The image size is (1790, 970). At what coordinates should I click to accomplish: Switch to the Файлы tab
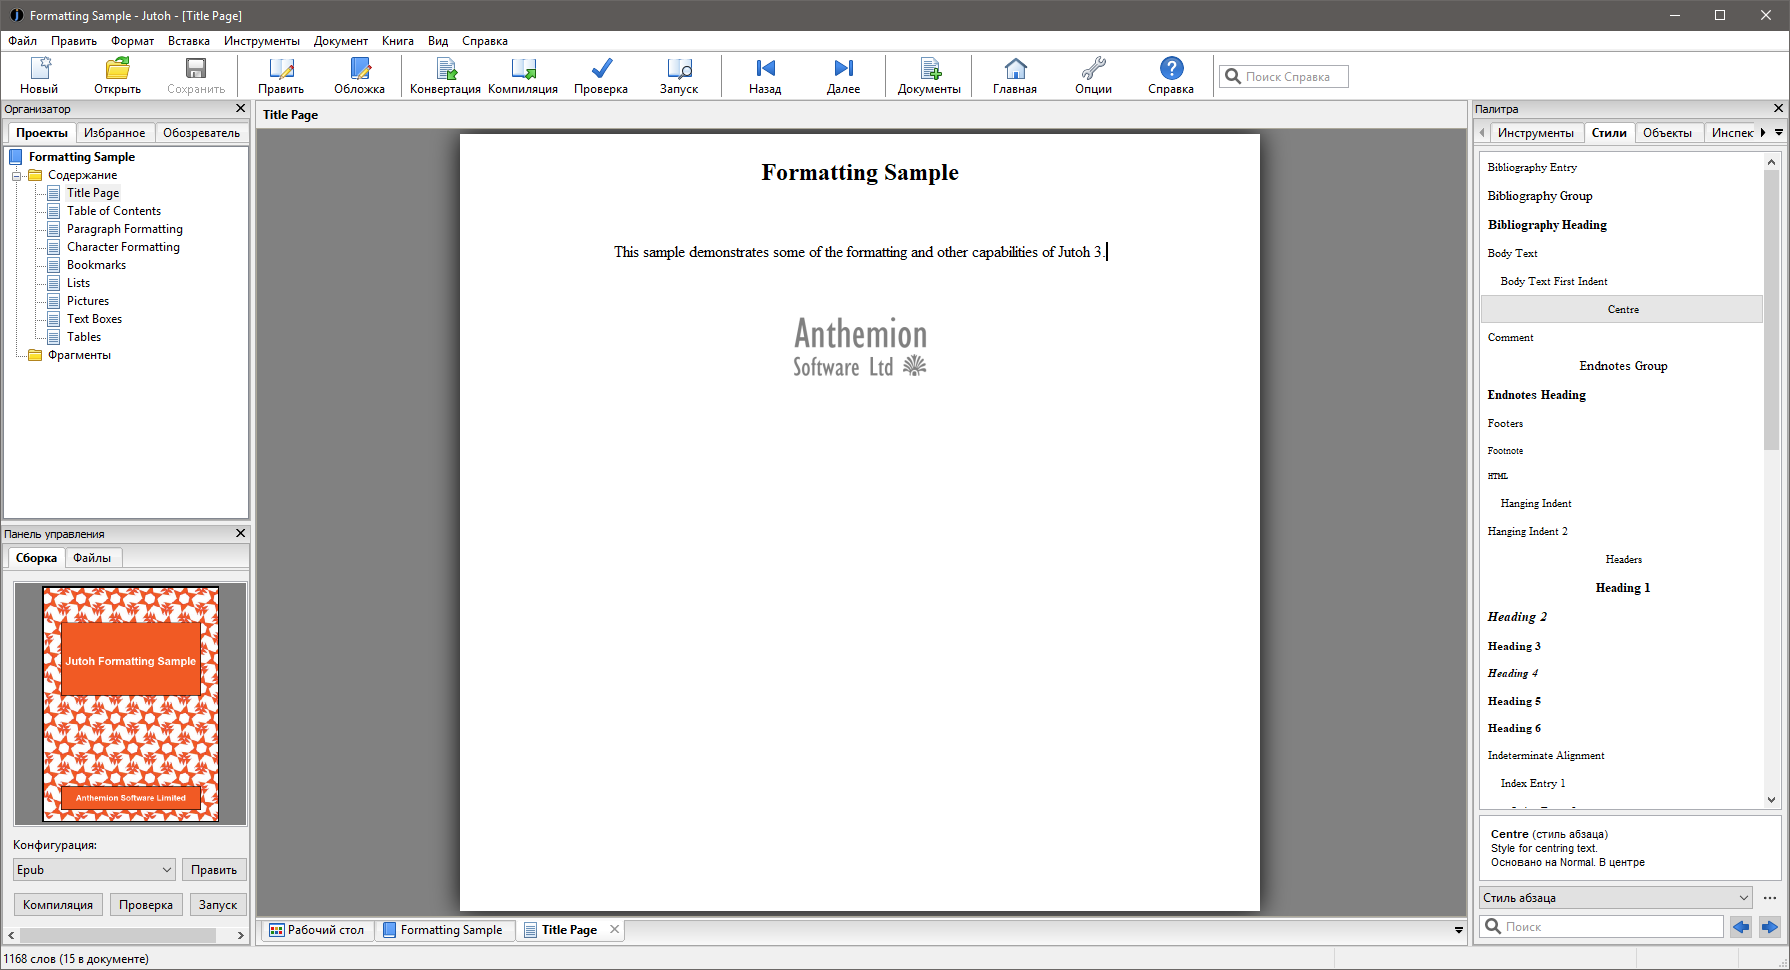click(92, 558)
